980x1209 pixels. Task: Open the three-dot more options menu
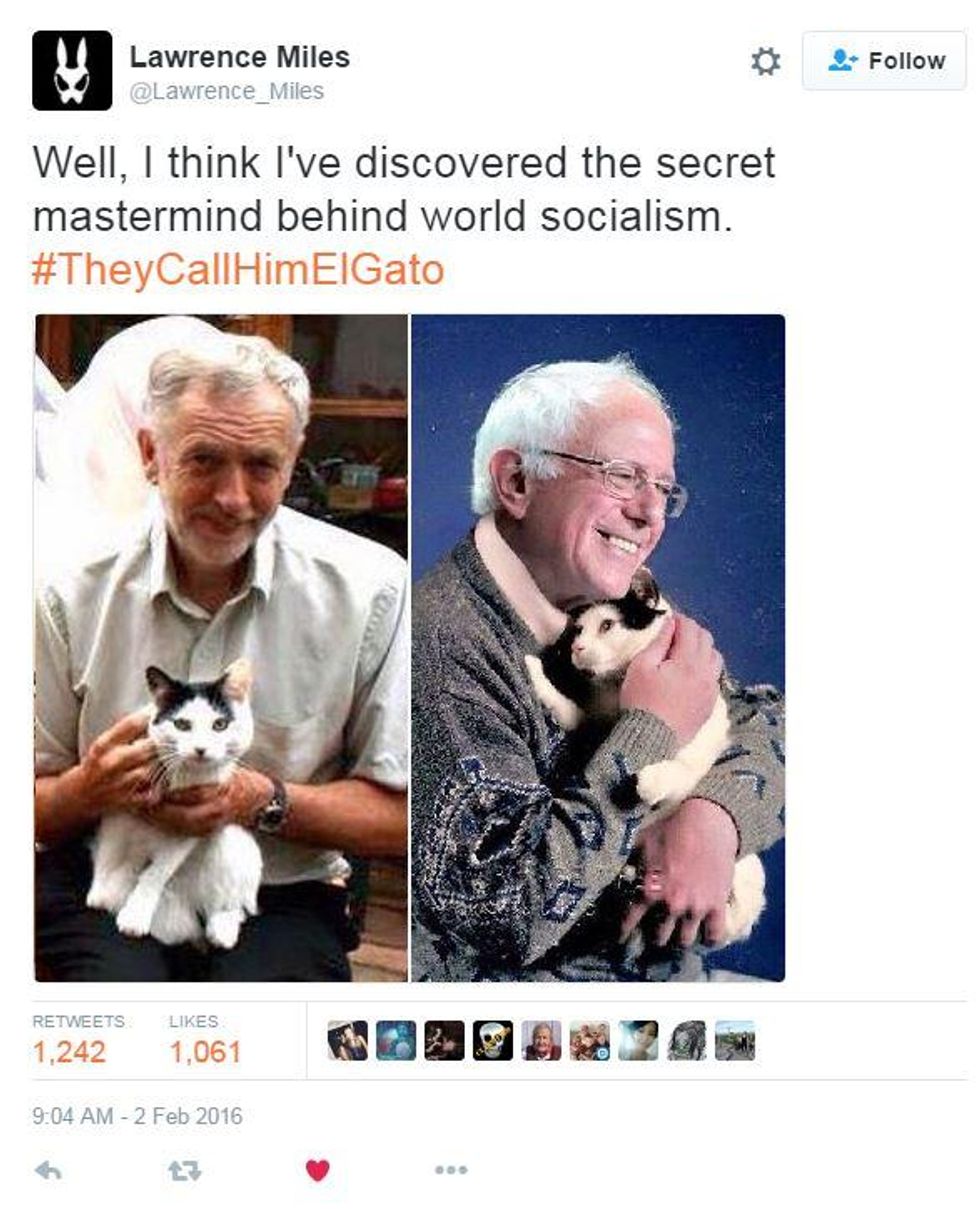click(x=451, y=1169)
